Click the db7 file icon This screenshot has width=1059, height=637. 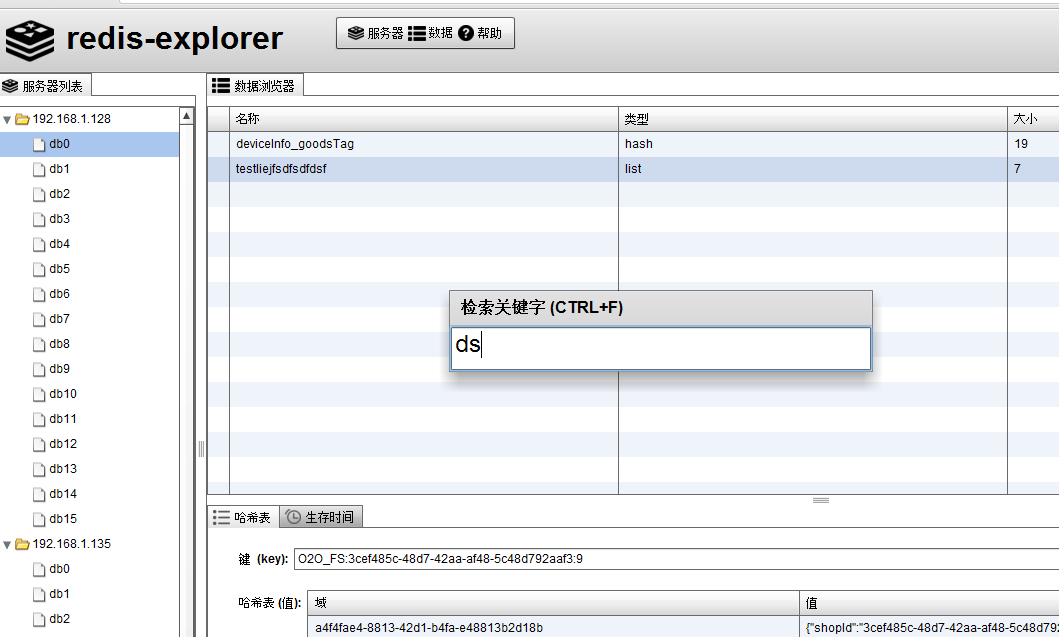pyautogui.click(x=39, y=320)
